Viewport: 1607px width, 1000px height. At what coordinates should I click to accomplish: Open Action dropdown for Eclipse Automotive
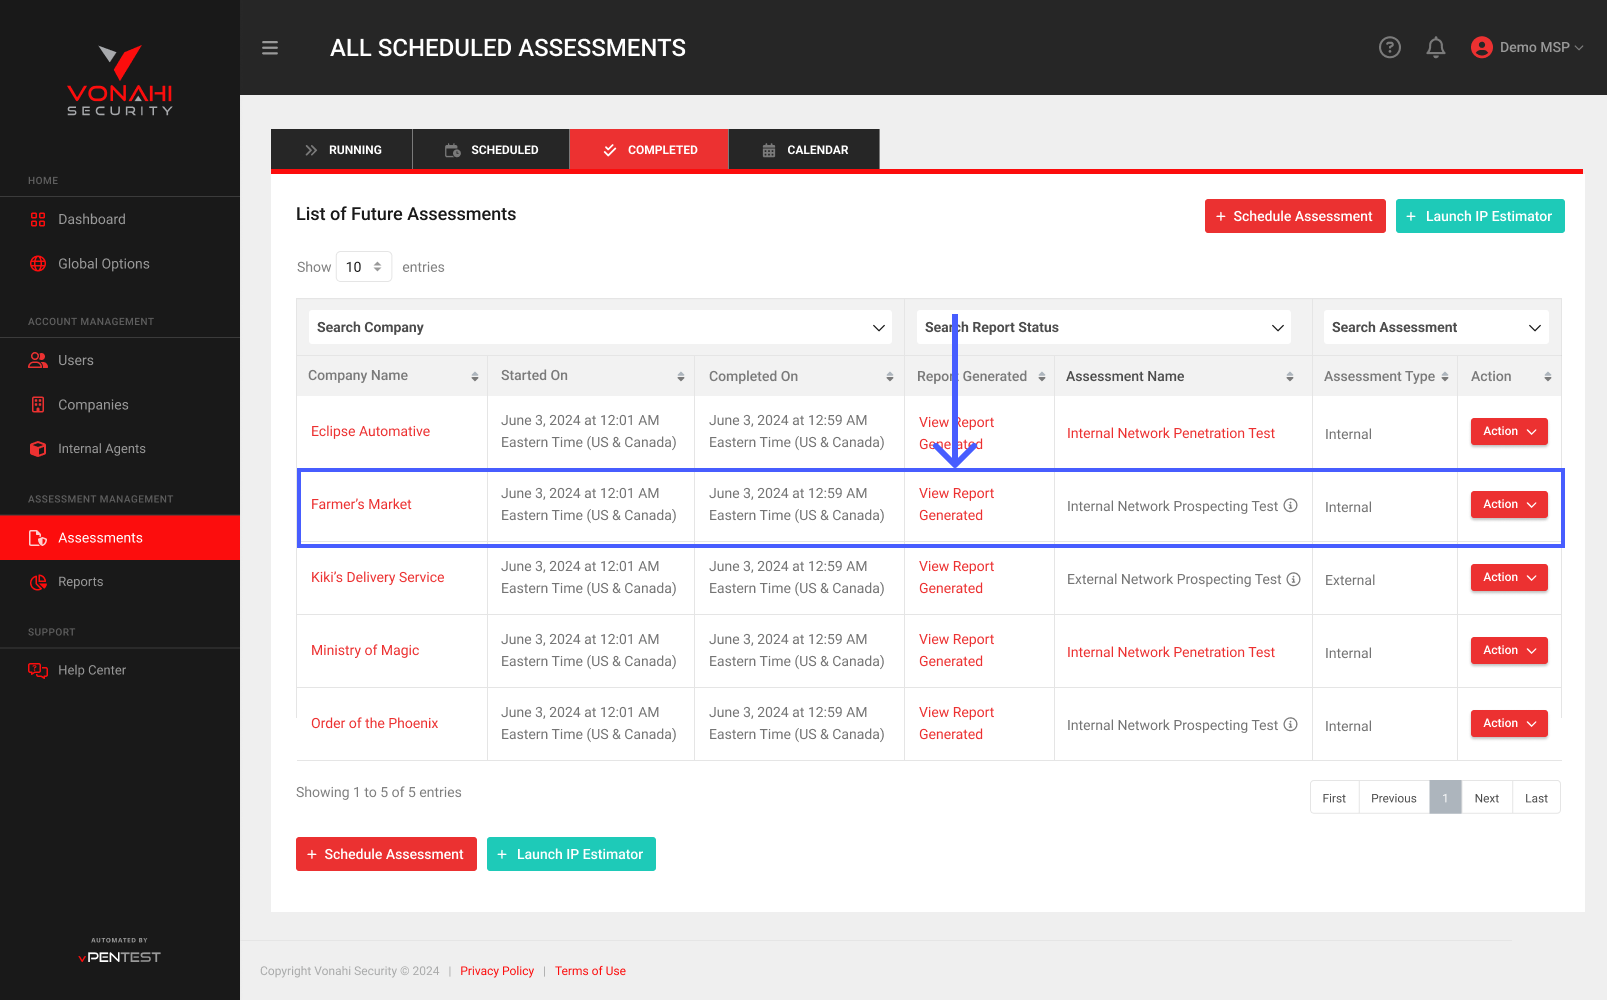pyautogui.click(x=1508, y=432)
